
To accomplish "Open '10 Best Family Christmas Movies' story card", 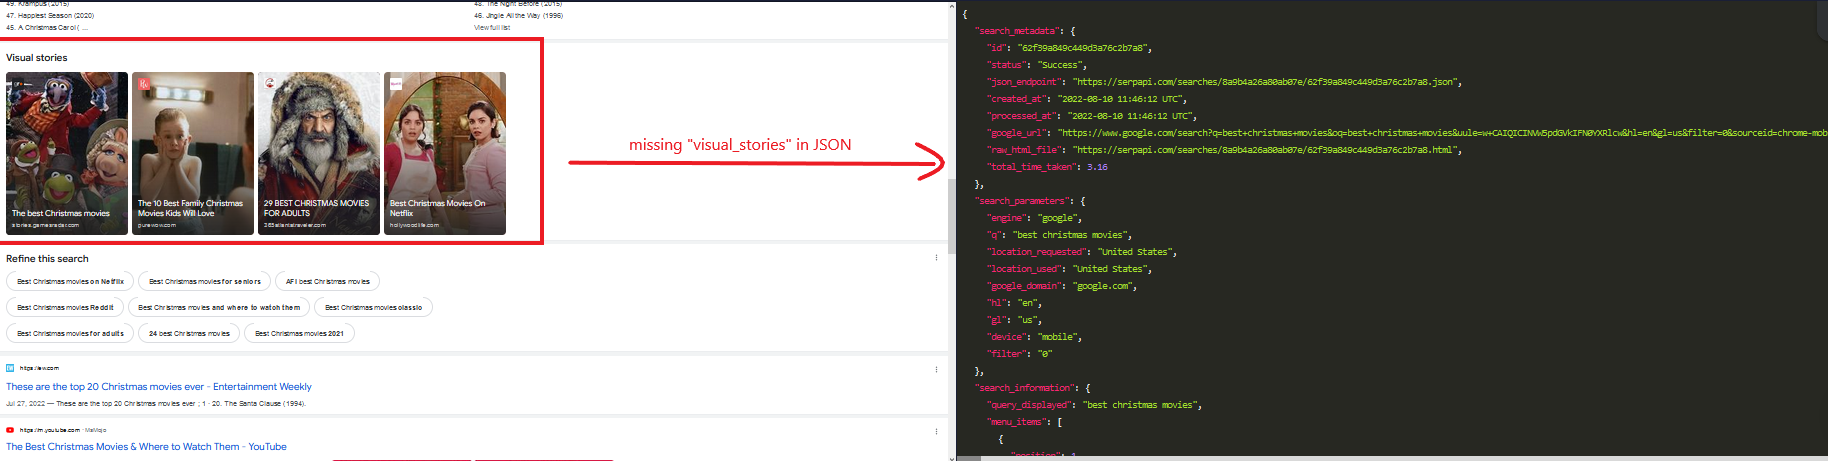I will pyautogui.click(x=193, y=153).
